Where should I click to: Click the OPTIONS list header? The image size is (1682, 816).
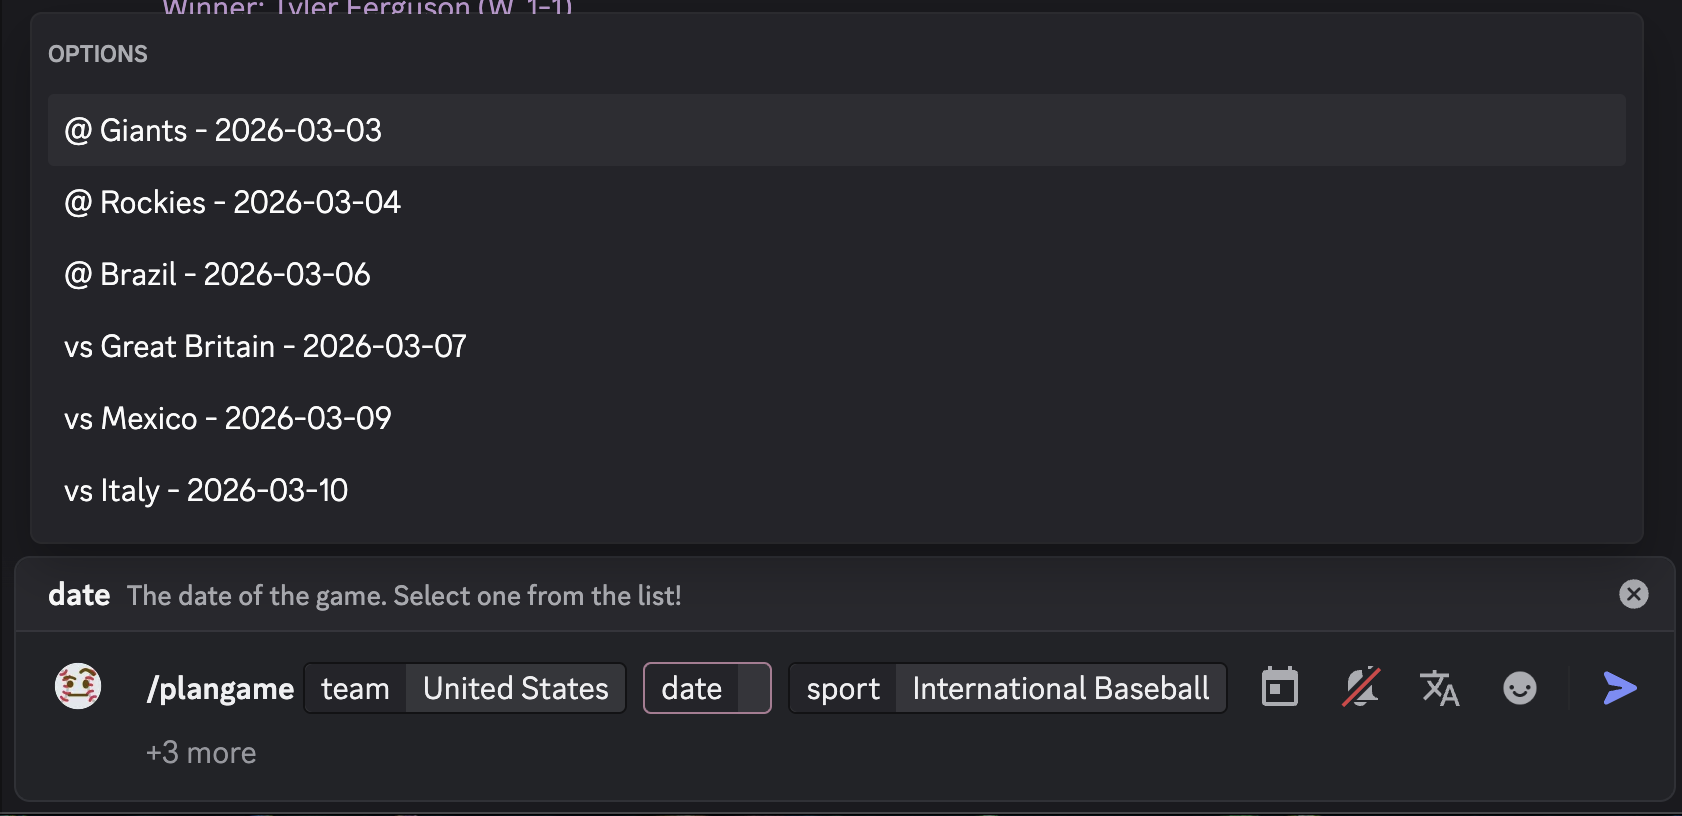[x=98, y=54]
